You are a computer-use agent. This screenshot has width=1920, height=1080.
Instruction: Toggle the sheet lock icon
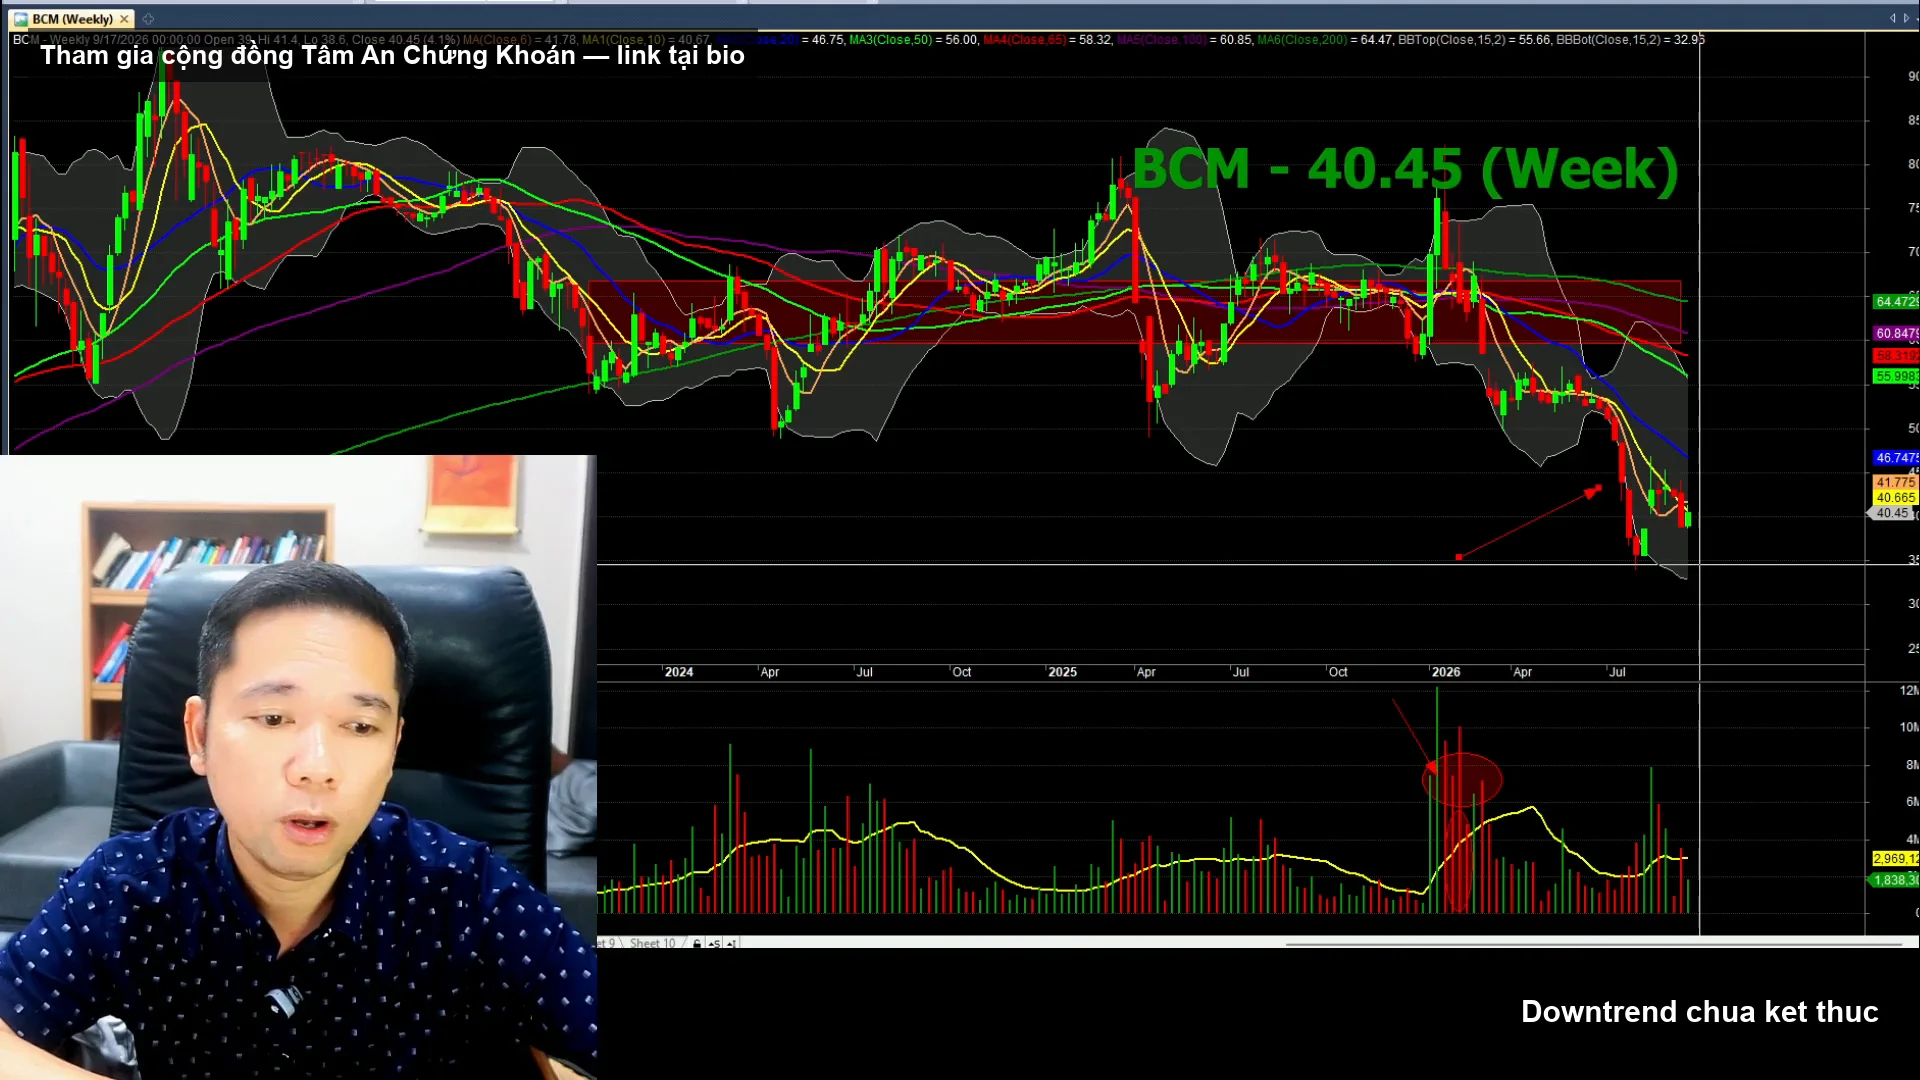coord(697,943)
